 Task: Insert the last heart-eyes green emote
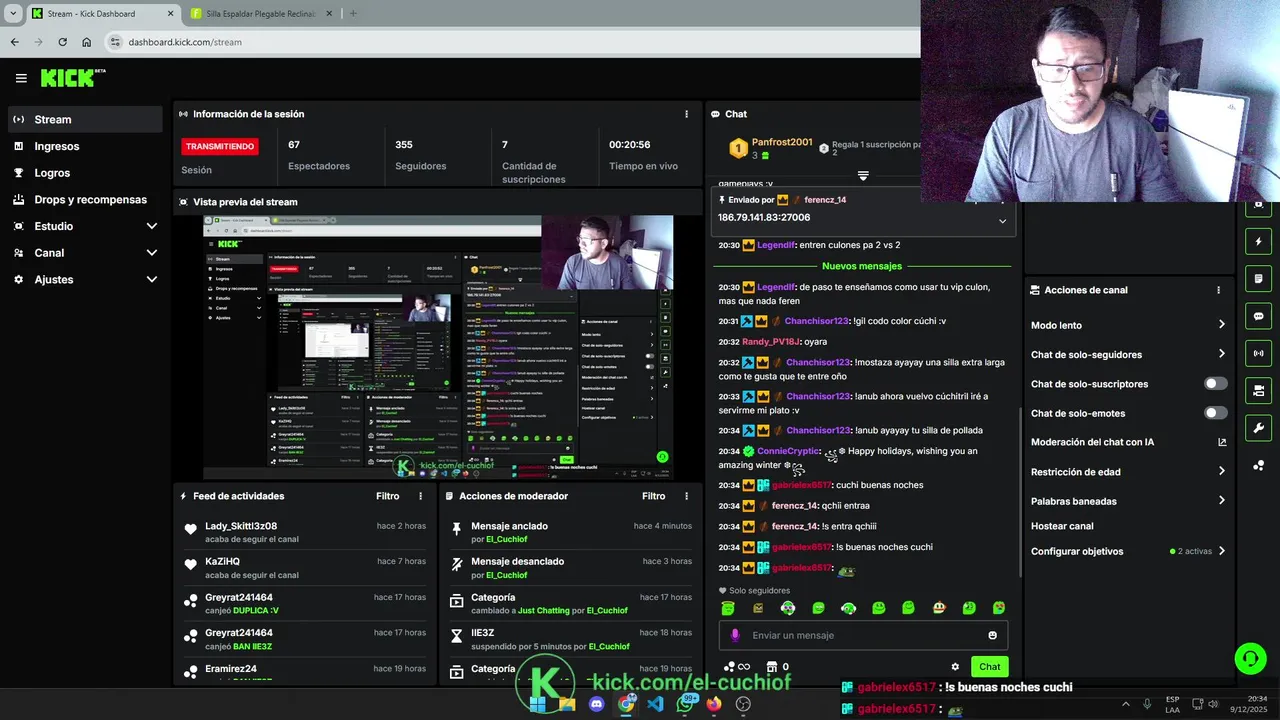998,608
